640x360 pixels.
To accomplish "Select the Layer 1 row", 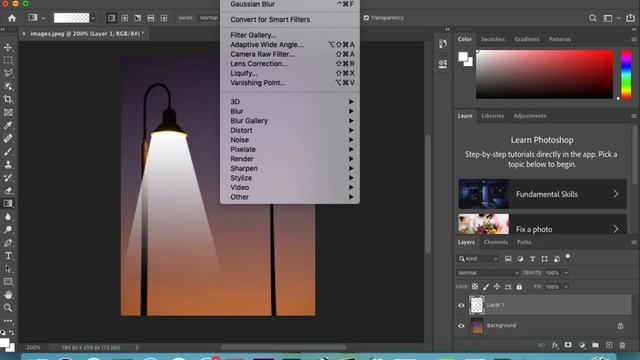I will 543,305.
